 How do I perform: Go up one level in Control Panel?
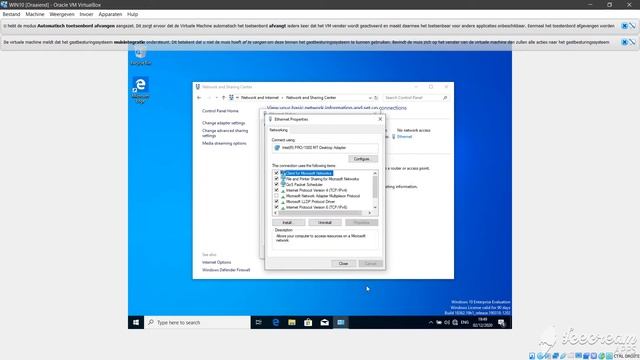pyautogui.click(x=224, y=98)
